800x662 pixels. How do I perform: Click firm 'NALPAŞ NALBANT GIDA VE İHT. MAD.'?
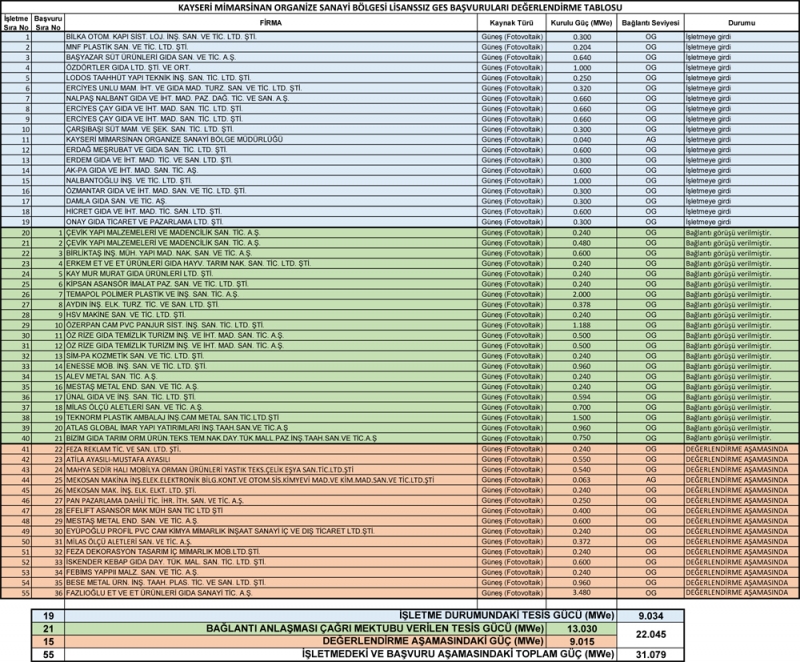coord(177,98)
